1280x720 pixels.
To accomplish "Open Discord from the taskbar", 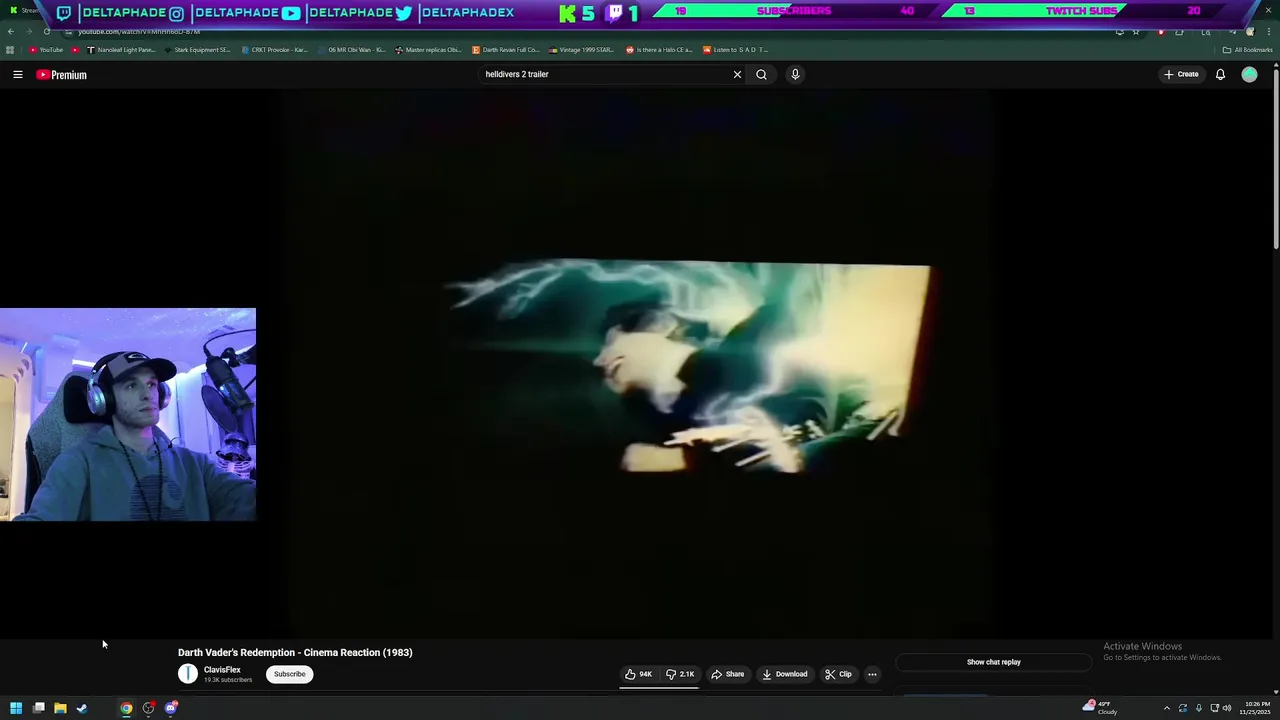I will [x=171, y=708].
